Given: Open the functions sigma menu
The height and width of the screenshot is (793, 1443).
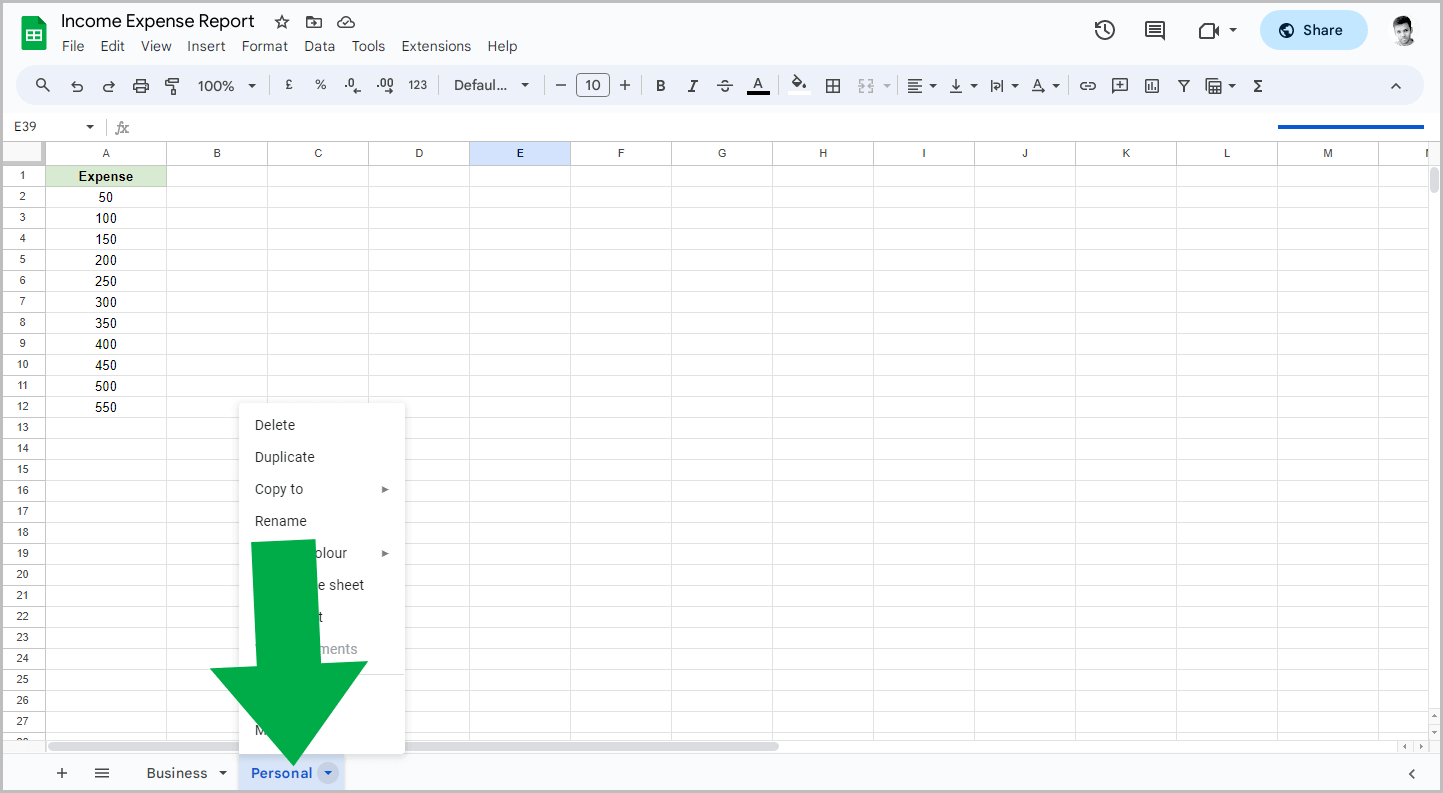Looking at the screenshot, I should point(1258,86).
